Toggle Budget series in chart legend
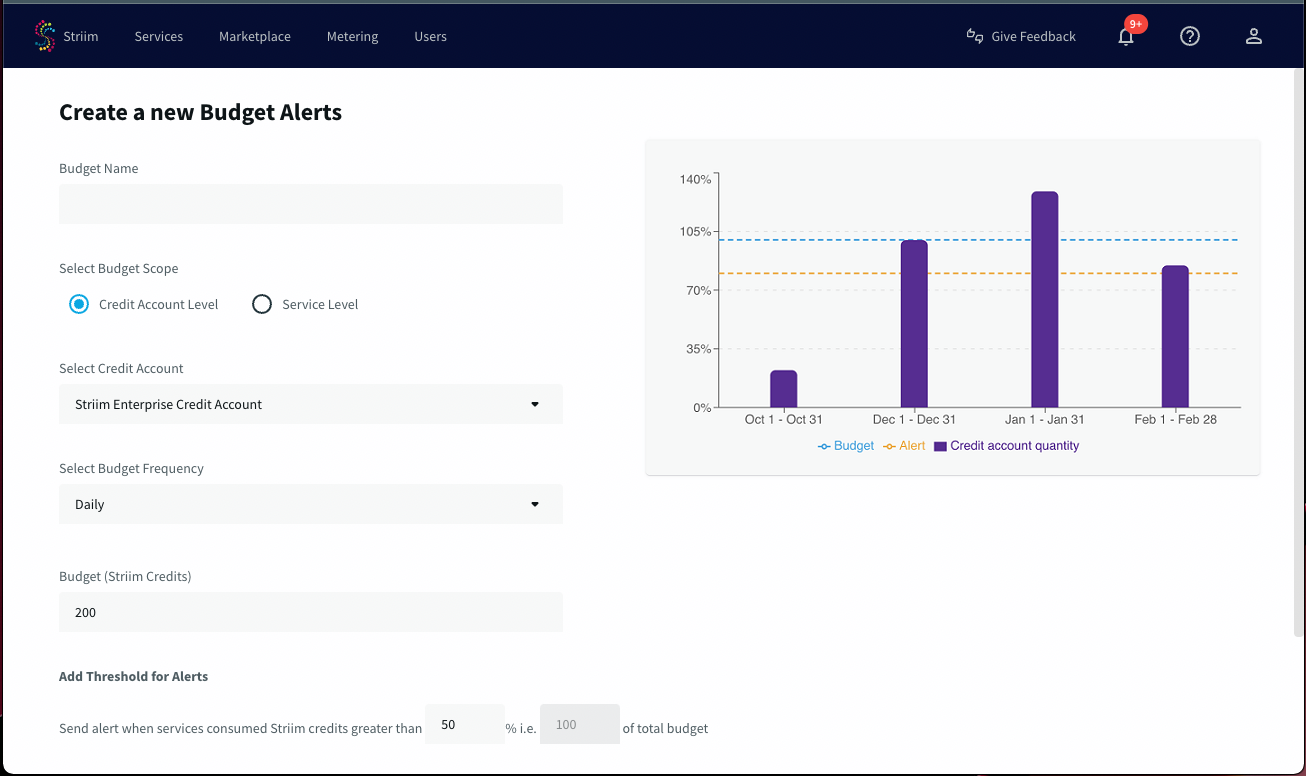Viewport: 1306px width, 776px height. pos(846,446)
